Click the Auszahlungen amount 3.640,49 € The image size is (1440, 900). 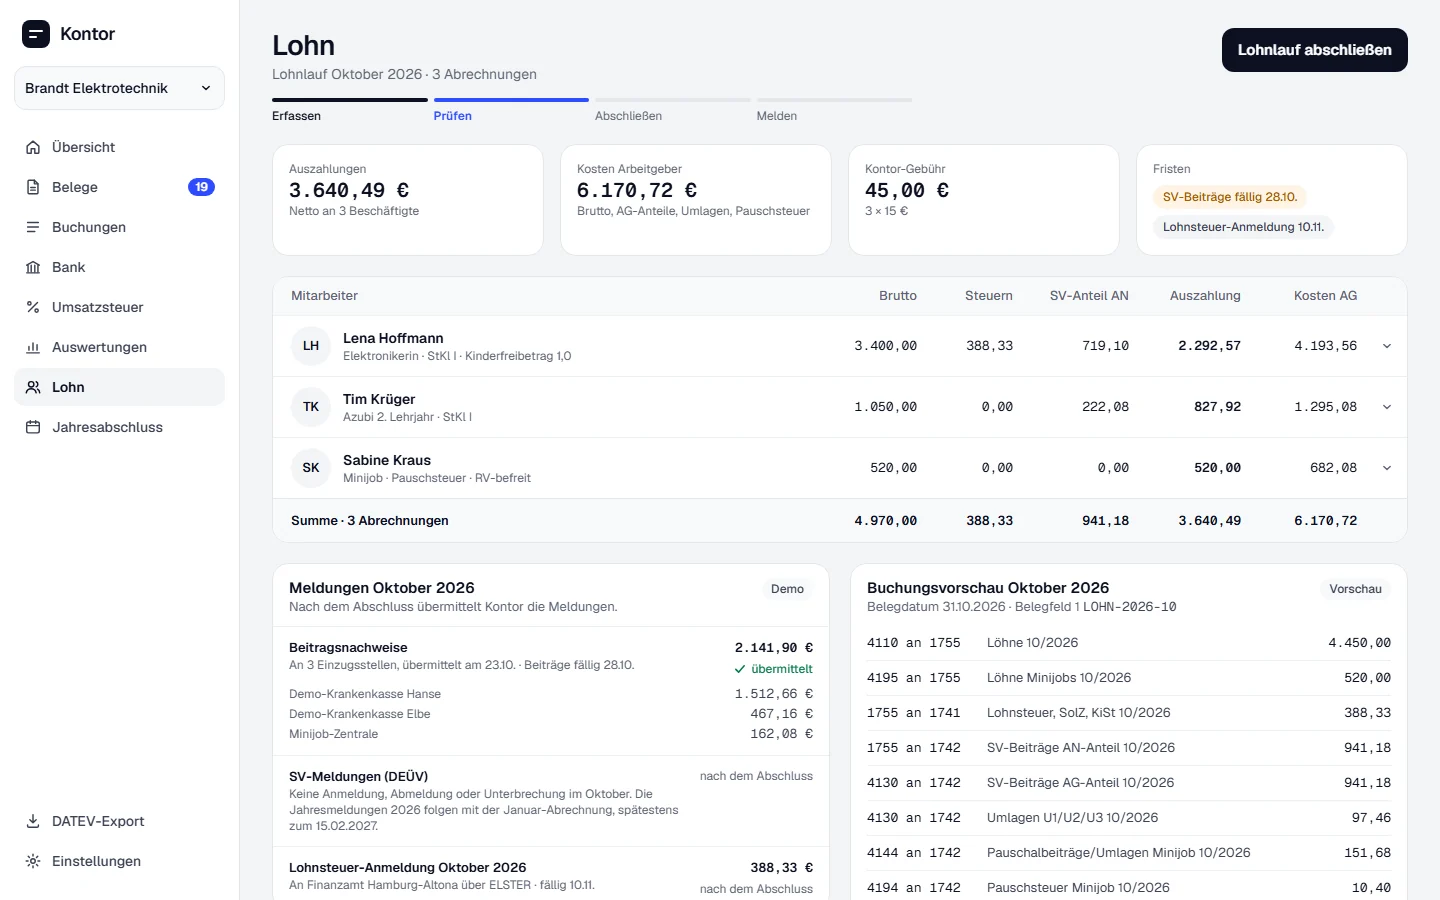tap(349, 190)
